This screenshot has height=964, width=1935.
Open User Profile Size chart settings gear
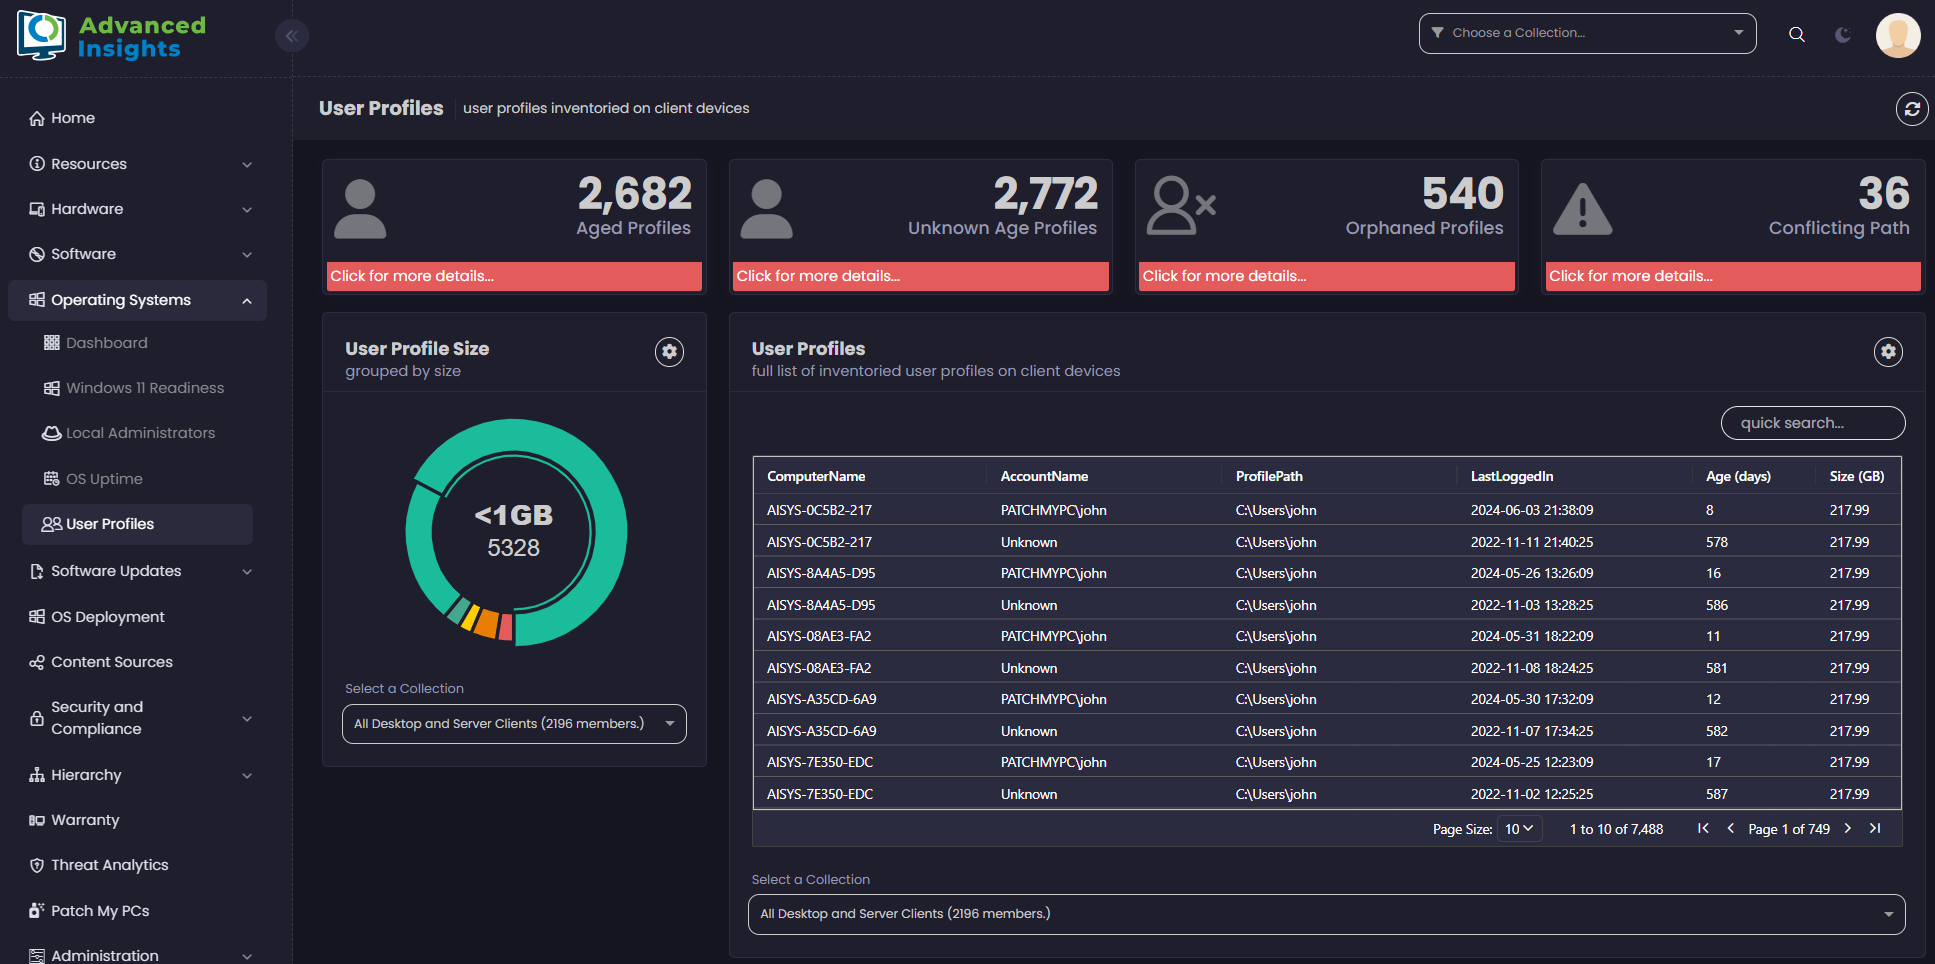(669, 352)
